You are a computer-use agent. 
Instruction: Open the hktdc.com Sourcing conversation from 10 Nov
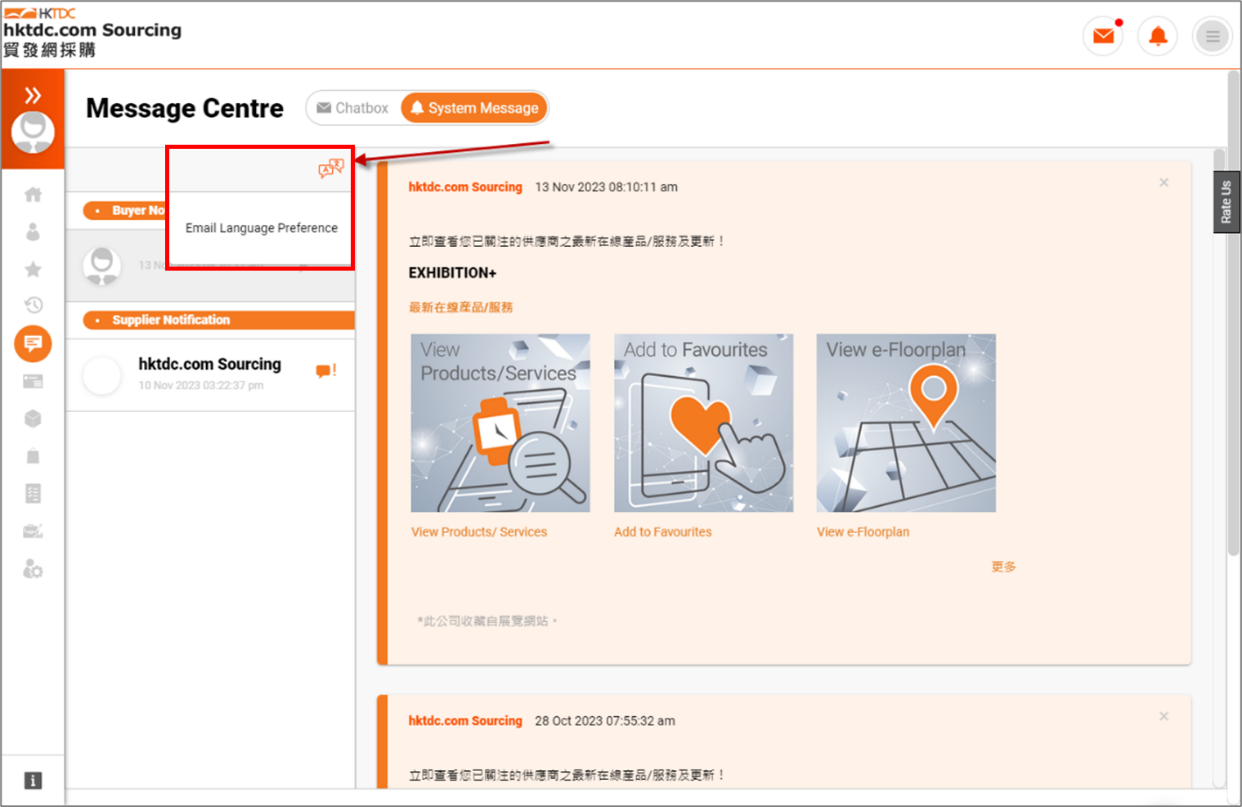(210, 374)
